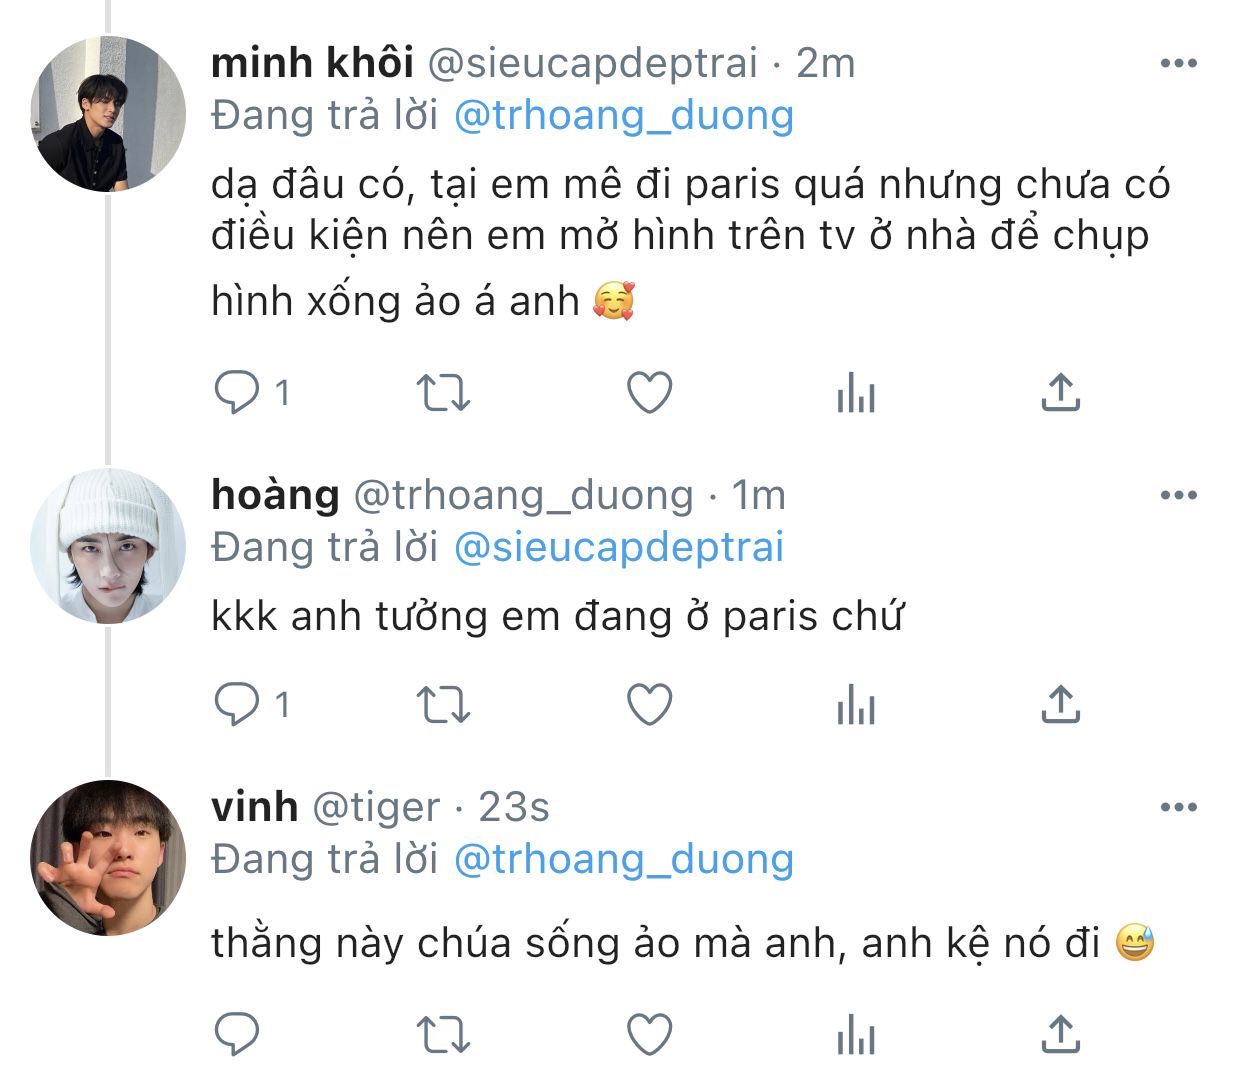Like minh khôi's tweet about Paris
This screenshot has height=1081, width=1242.
tap(649, 393)
